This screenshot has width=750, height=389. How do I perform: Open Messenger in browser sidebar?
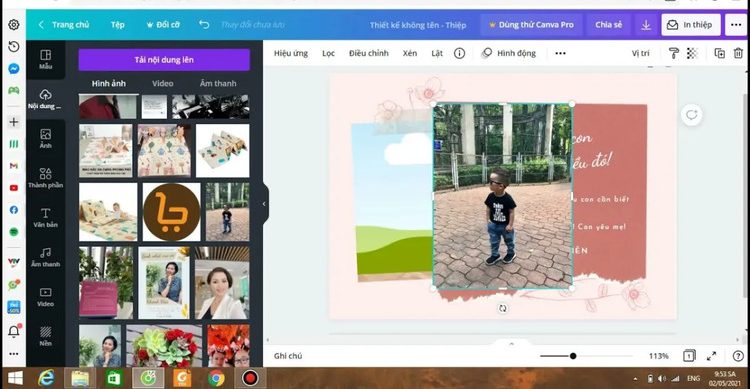(x=14, y=68)
